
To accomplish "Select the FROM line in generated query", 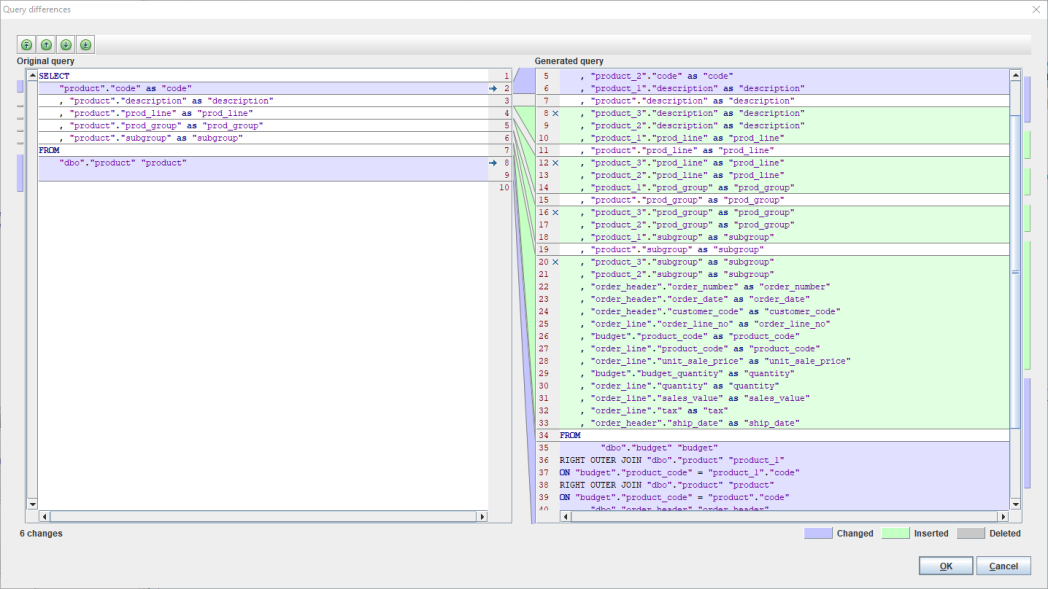I will 570,436.
